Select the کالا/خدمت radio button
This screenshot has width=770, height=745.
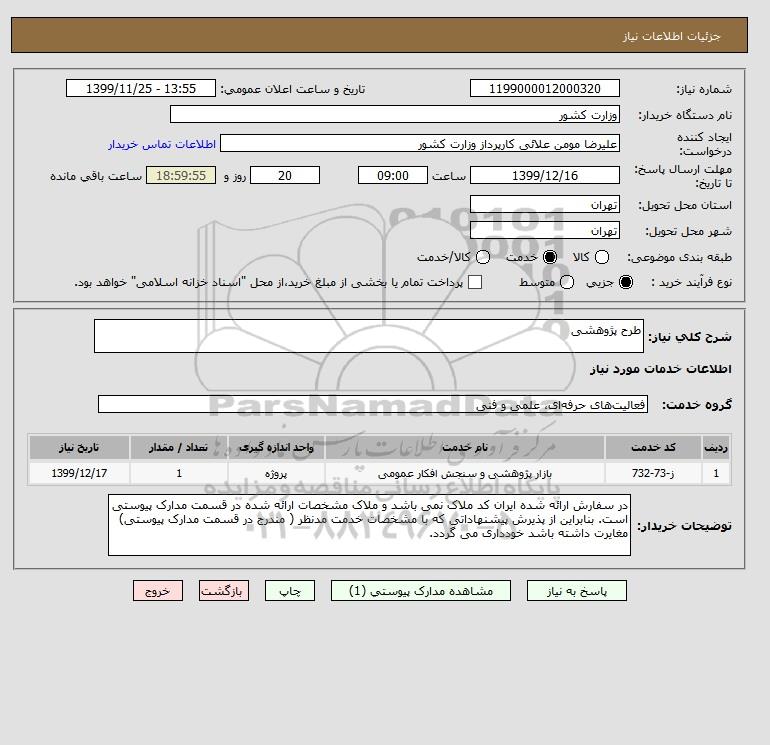483,257
